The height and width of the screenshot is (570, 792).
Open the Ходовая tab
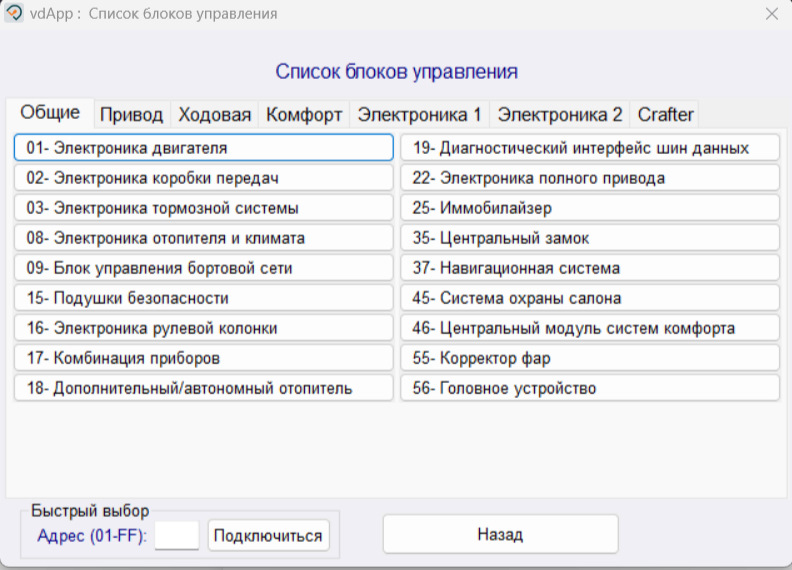point(214,114)
